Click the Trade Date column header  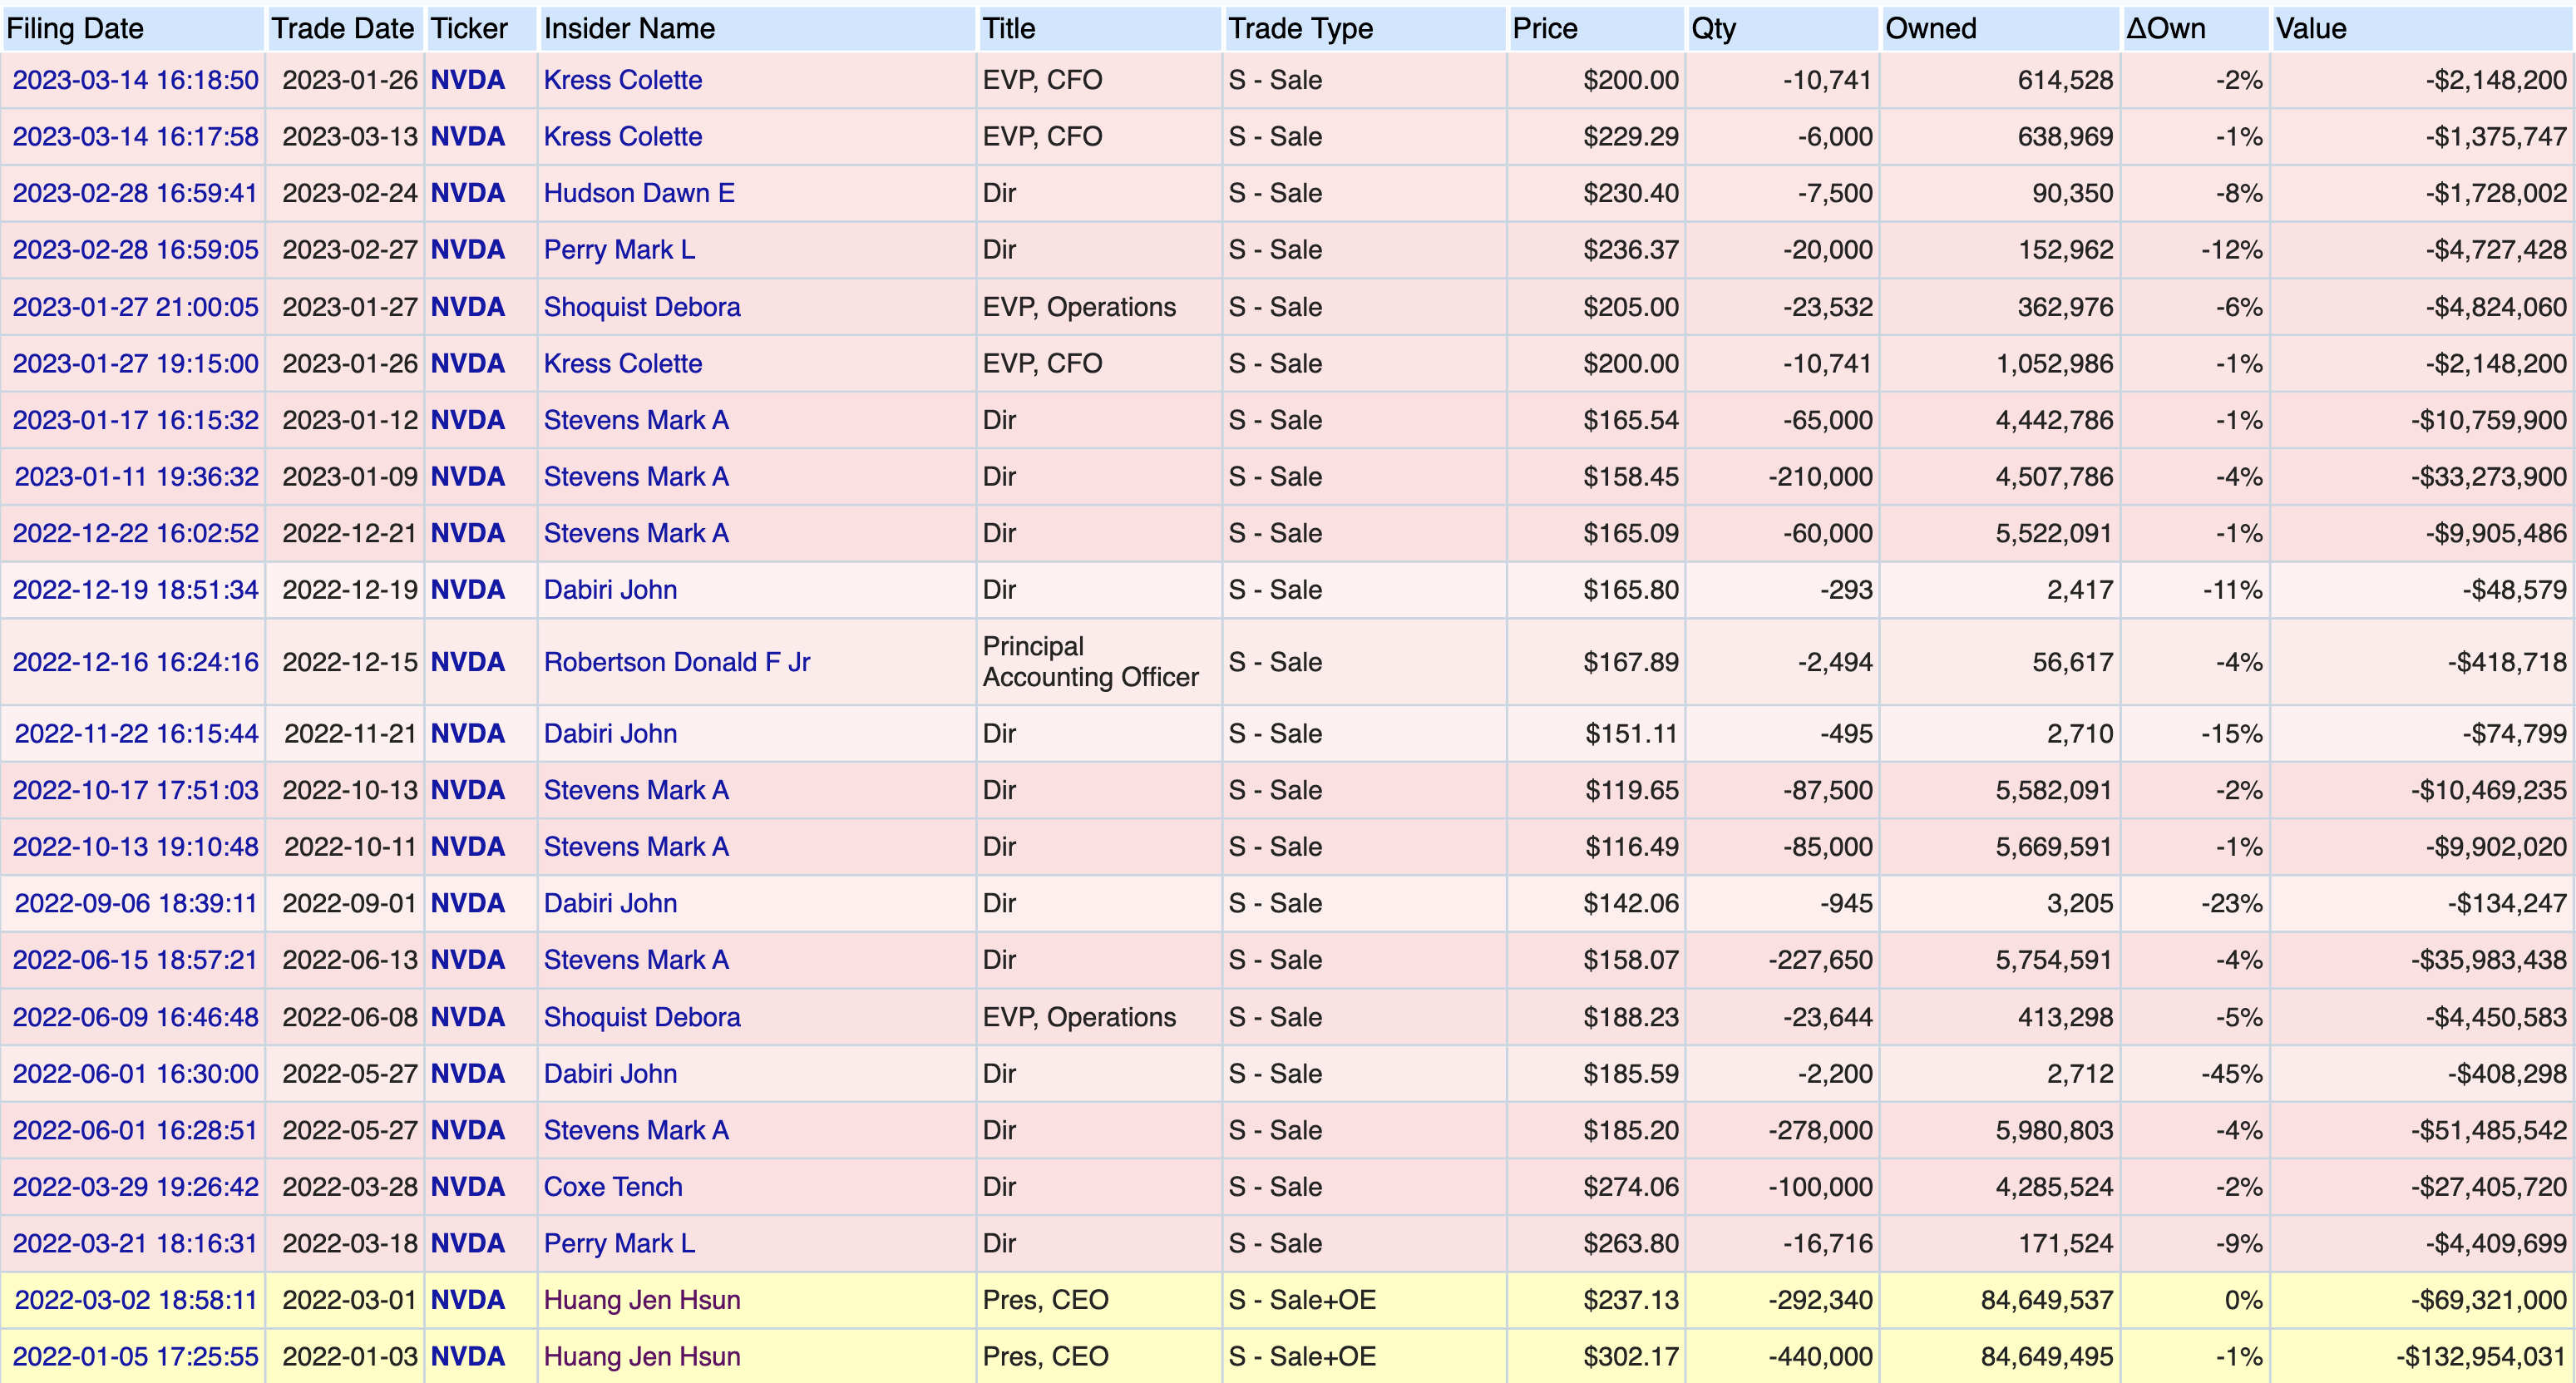point(342,28)
